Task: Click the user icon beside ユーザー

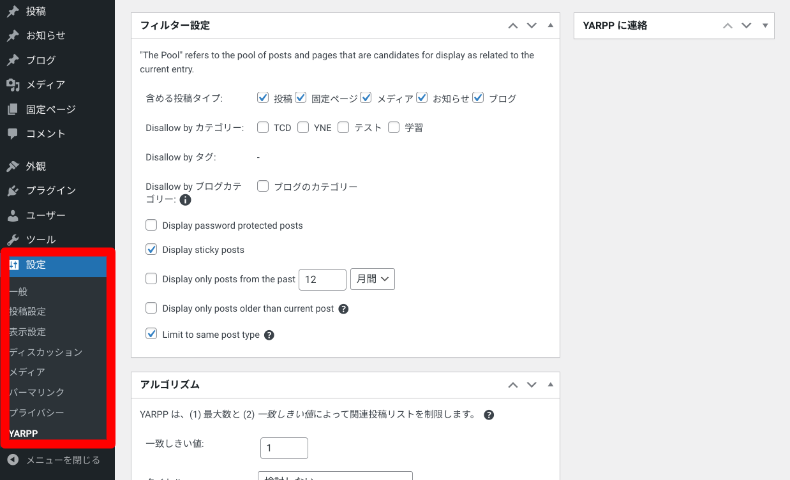Action: [x=13, y=216]
